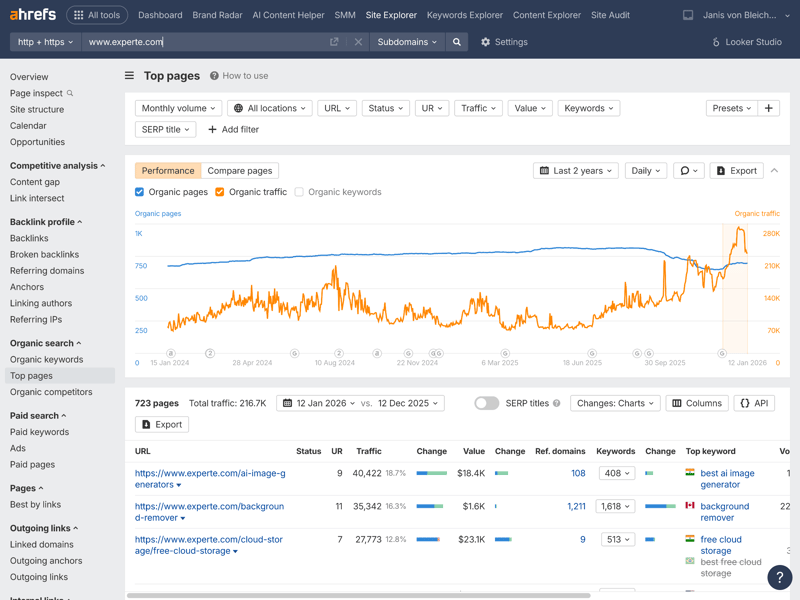Expand the Last 2 years date range

tap(575, 171)
